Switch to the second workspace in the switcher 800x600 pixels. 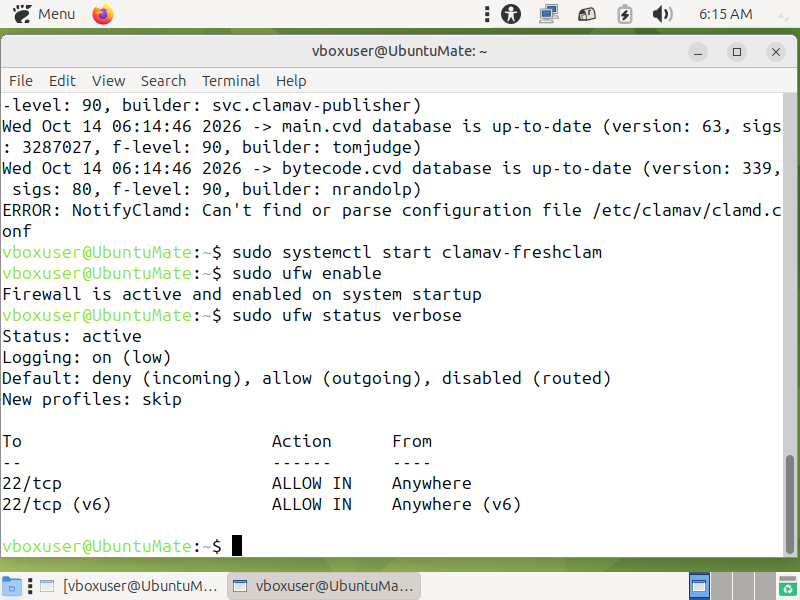(721, 586)
